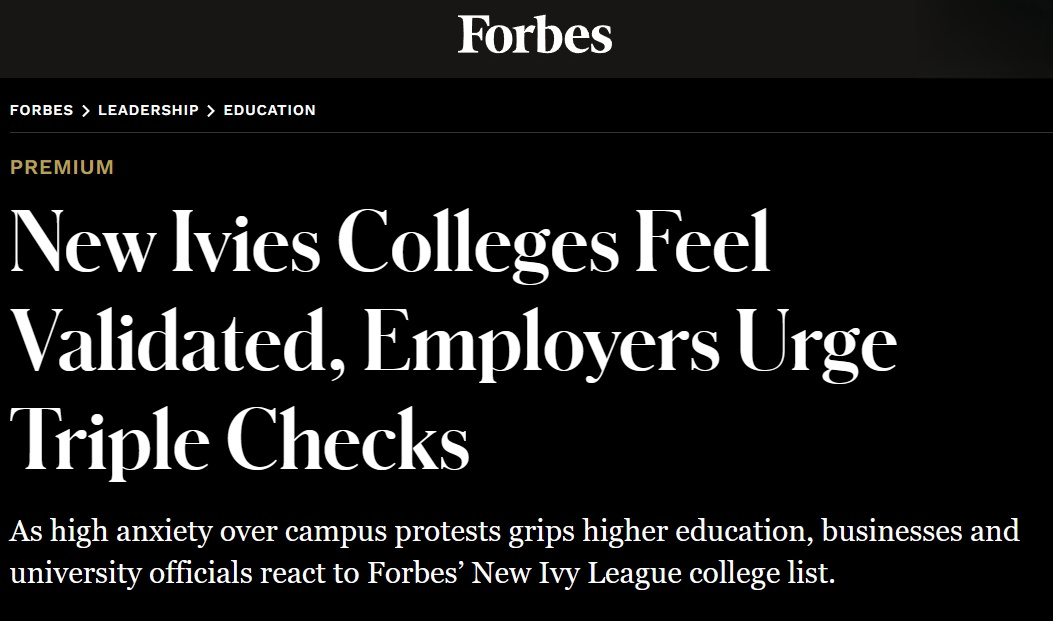Click 'Employers' in the article headline
The height and width of the screenshot is (621, 1053).
(x=541, y=342)
